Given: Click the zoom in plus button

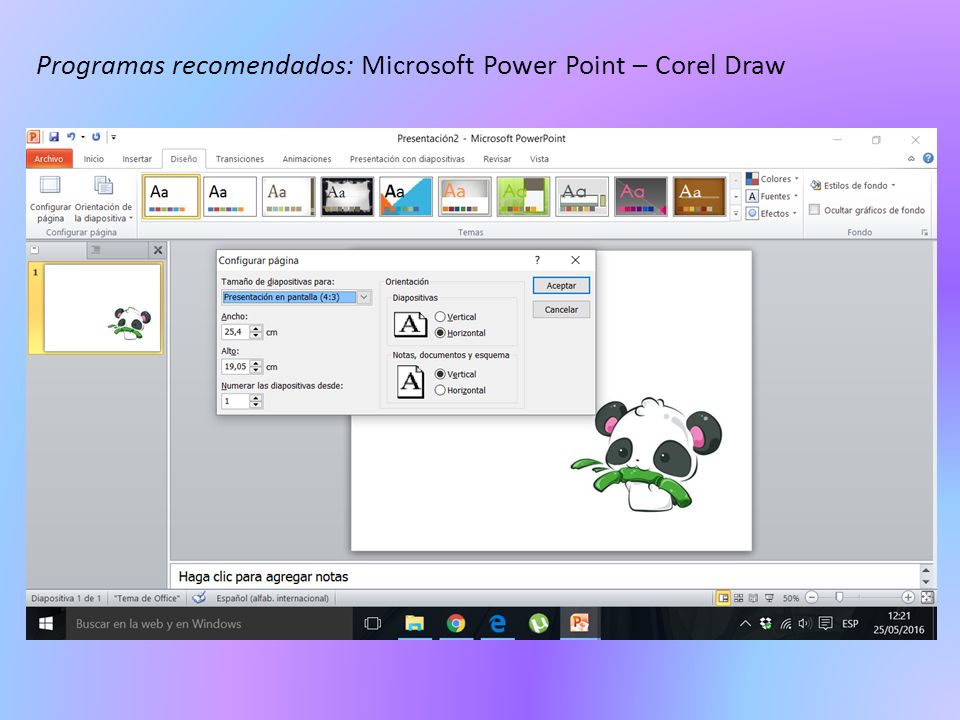Looking at the screenshot, I should (908, 597).
